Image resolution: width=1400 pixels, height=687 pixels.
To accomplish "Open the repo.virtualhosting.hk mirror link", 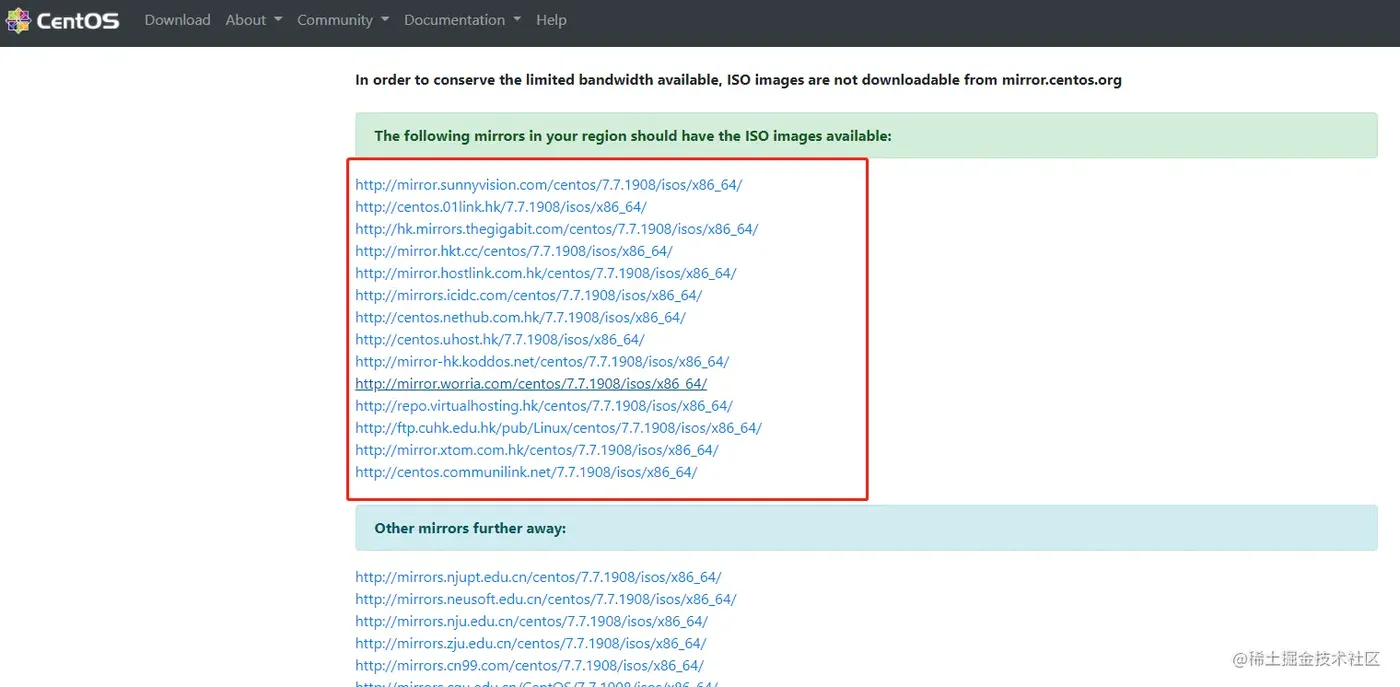I will (544, 405).
